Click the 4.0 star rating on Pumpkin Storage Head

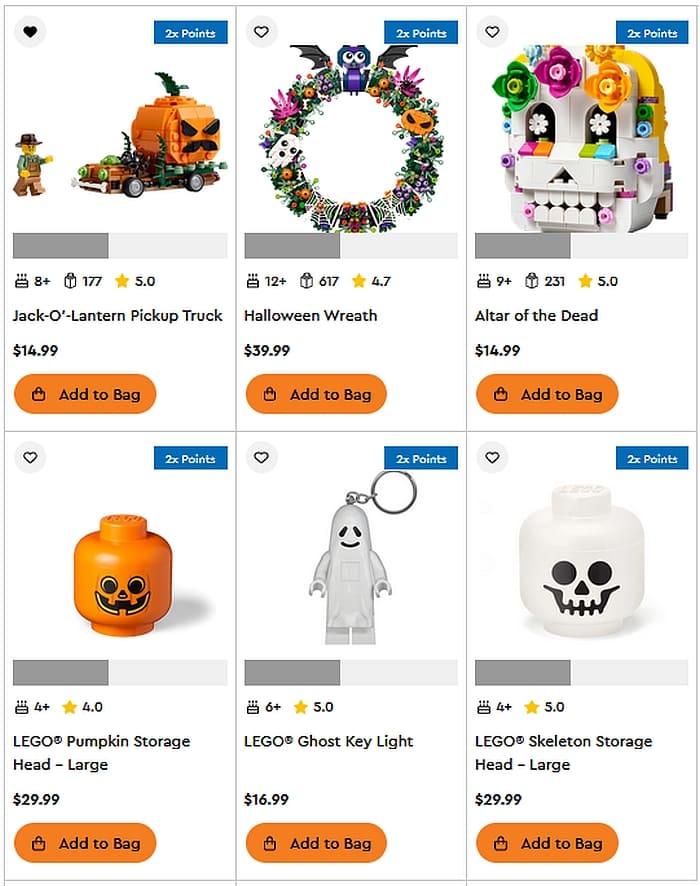tap(83, 707)
